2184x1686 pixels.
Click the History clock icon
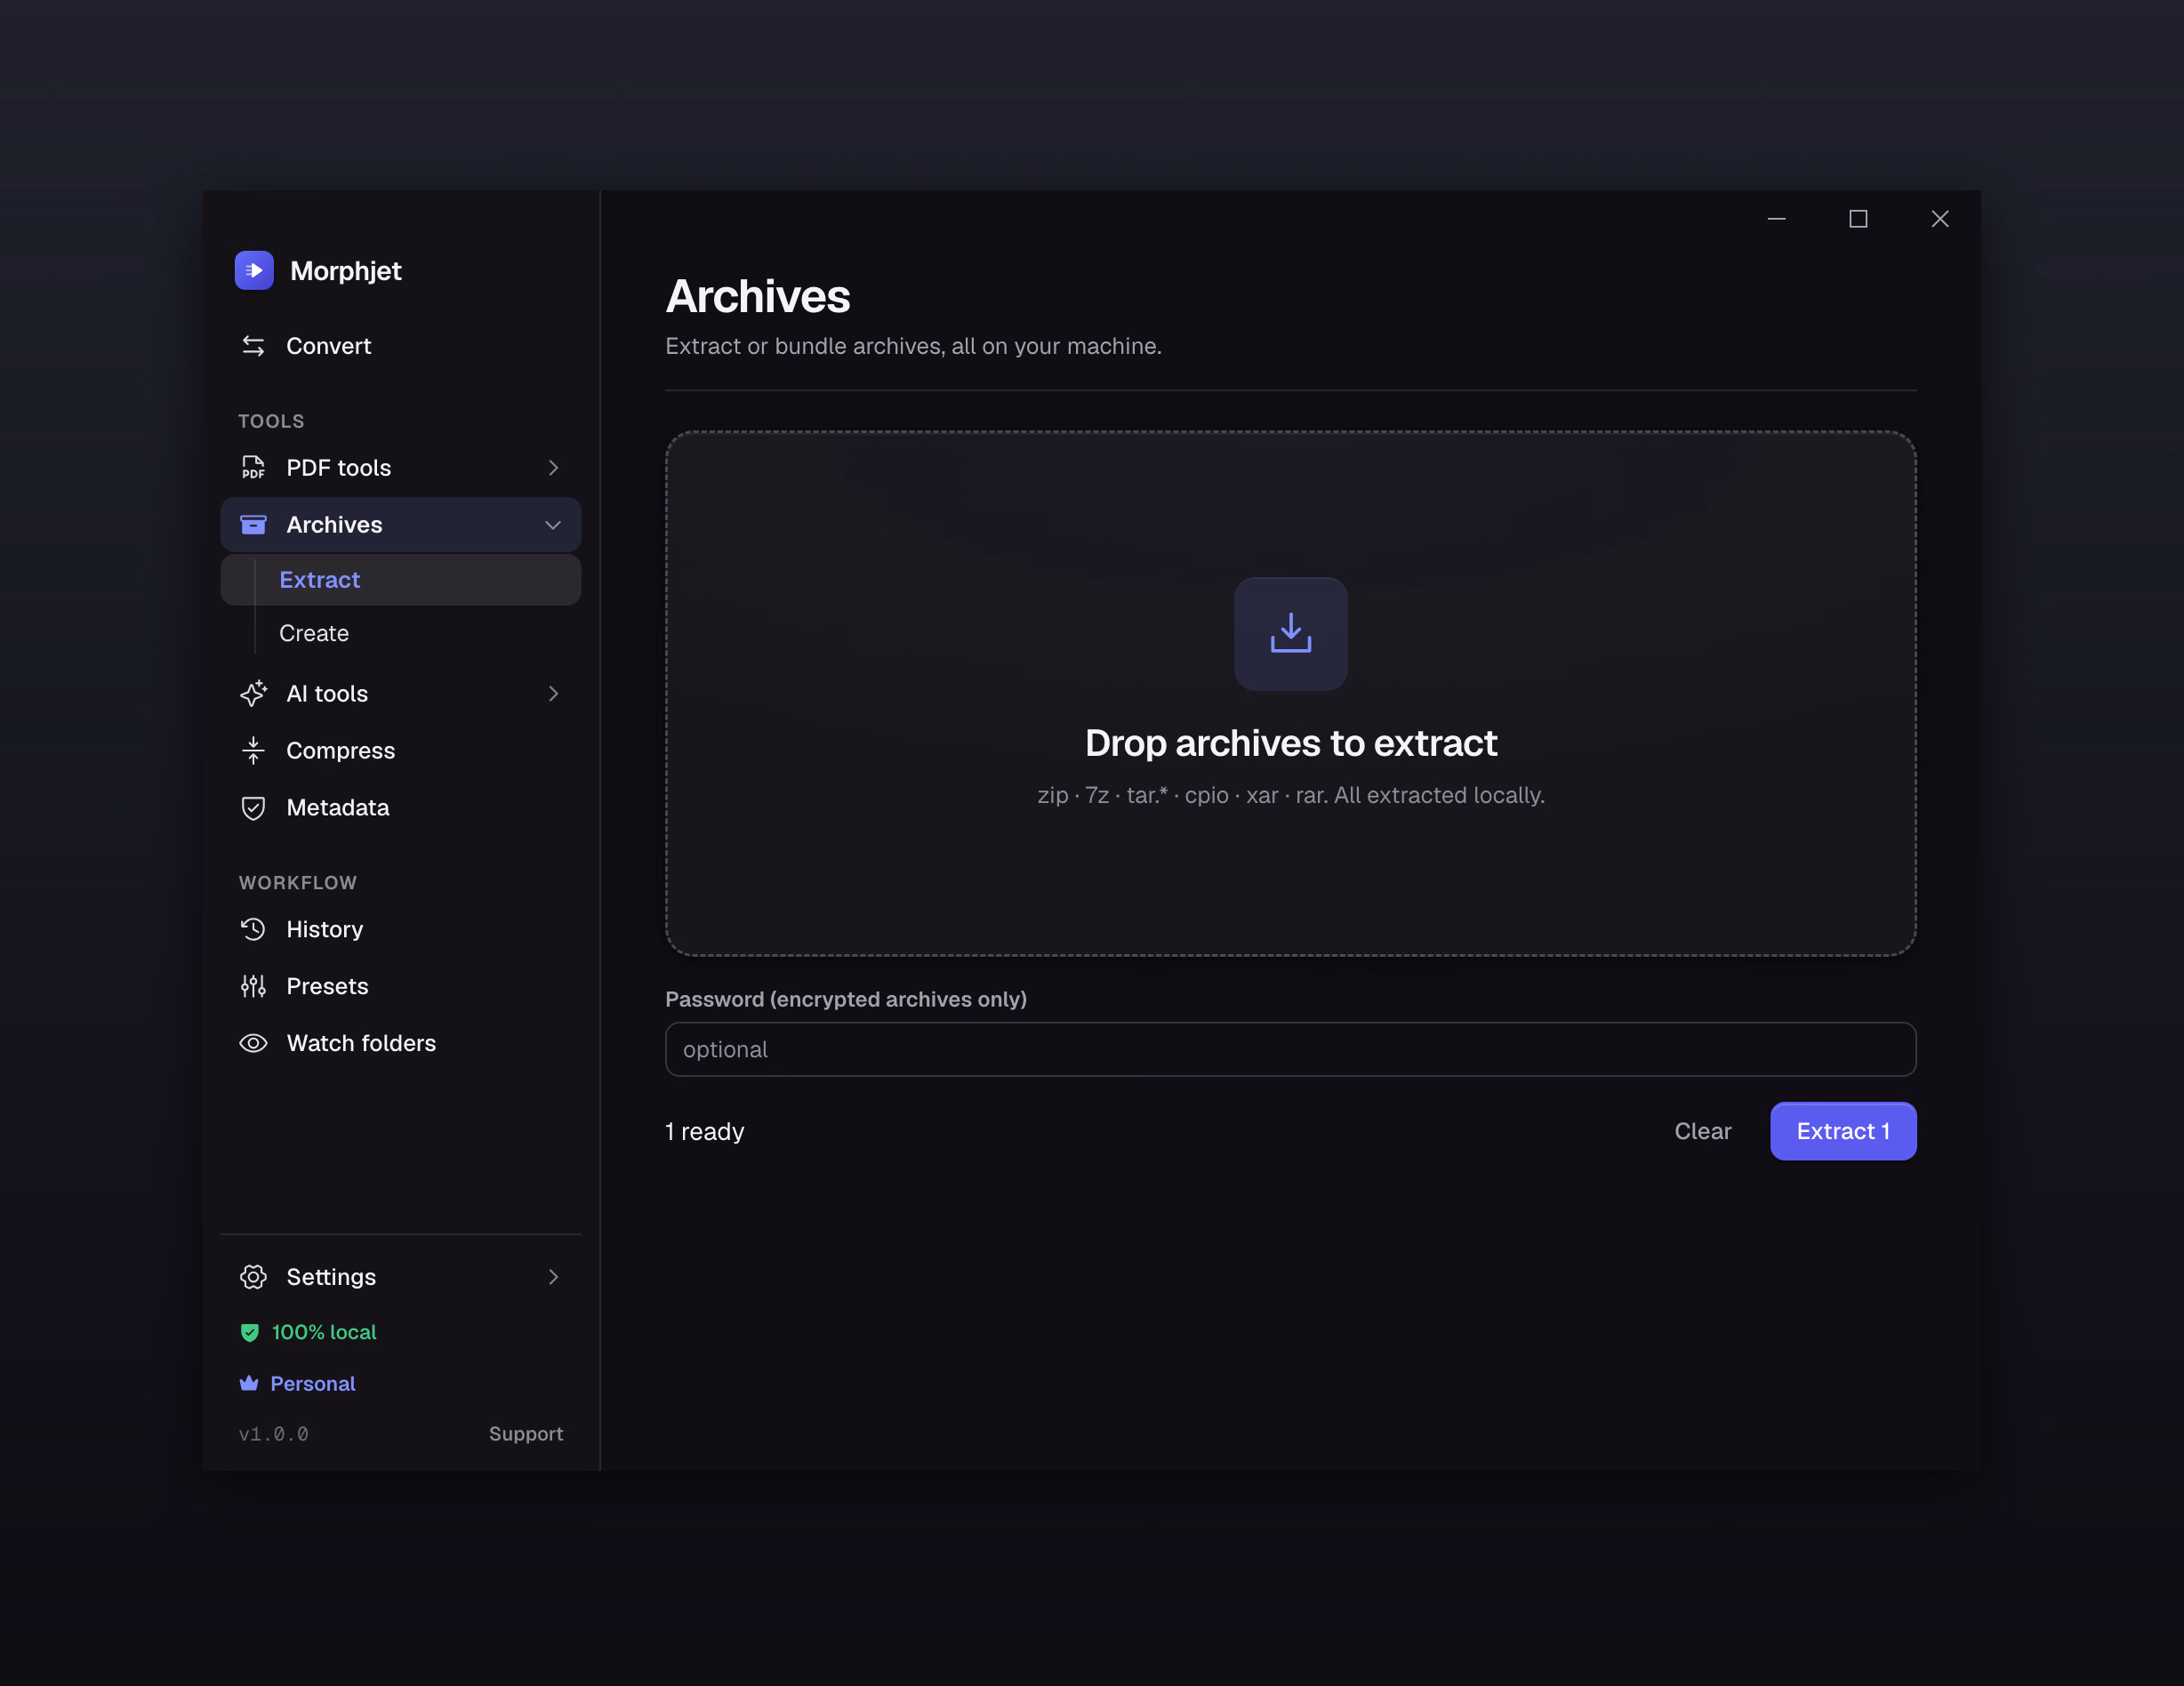[253, 929]
